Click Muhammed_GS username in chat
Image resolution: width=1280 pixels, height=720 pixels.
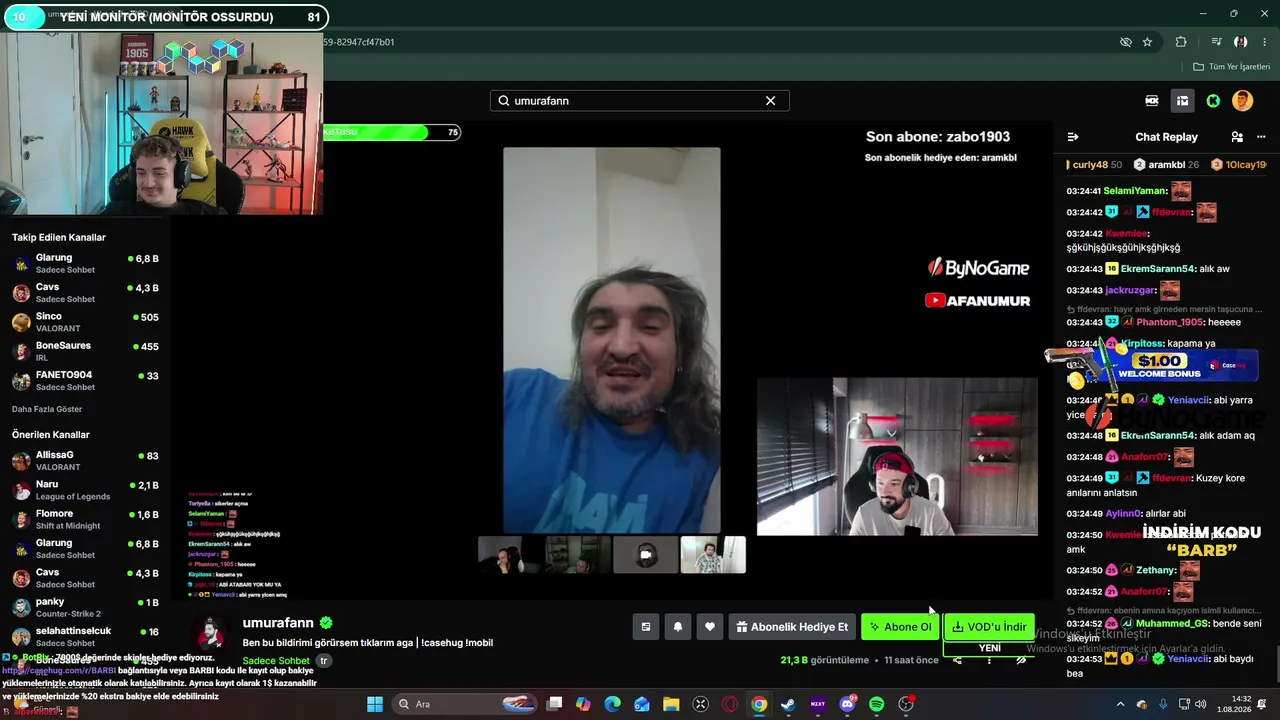pos(1170,623)
